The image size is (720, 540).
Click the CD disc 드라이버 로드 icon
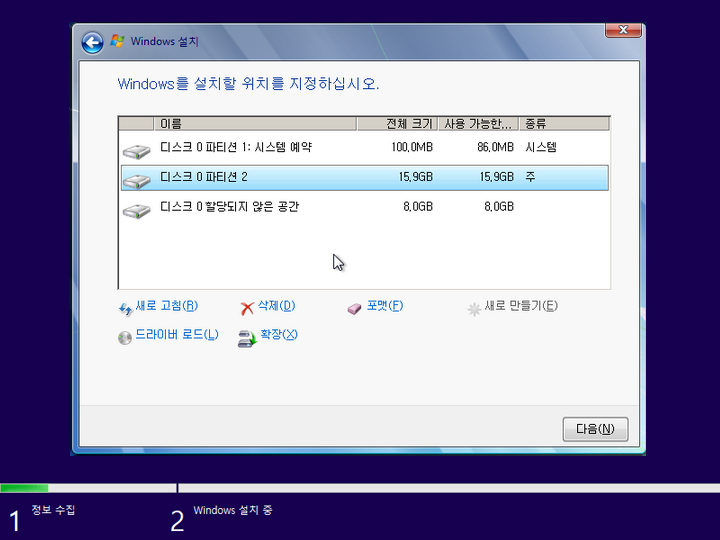click(x=124, y=338)
